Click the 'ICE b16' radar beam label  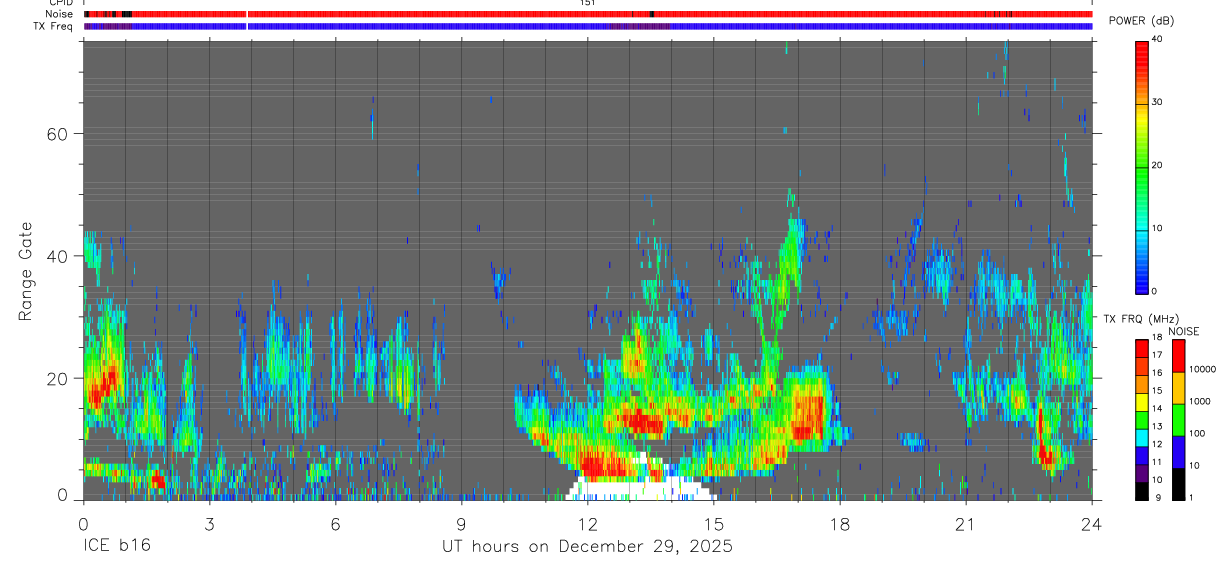(119, 547)
